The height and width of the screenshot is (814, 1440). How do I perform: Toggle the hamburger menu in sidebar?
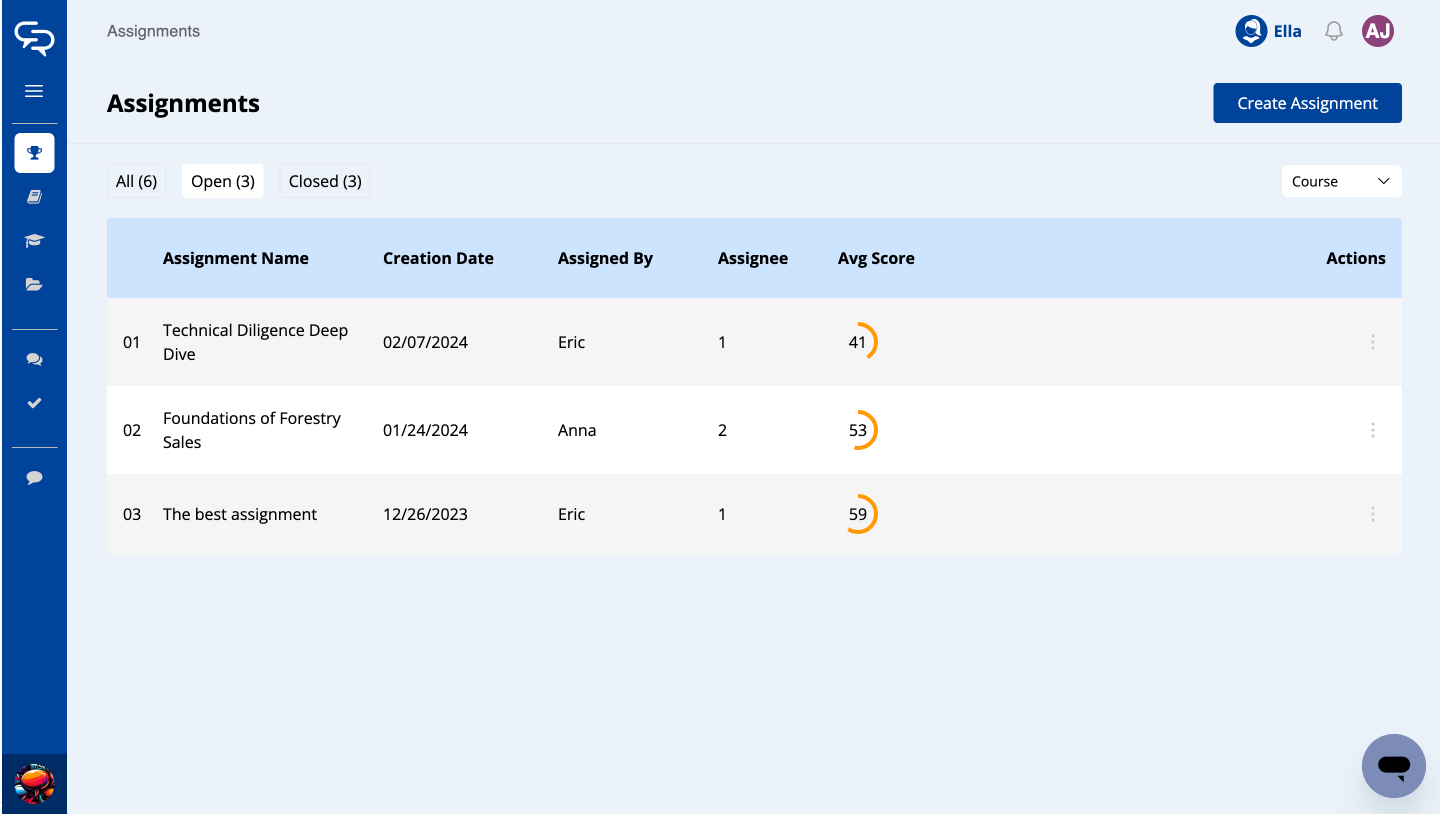(x=34, y=91)
